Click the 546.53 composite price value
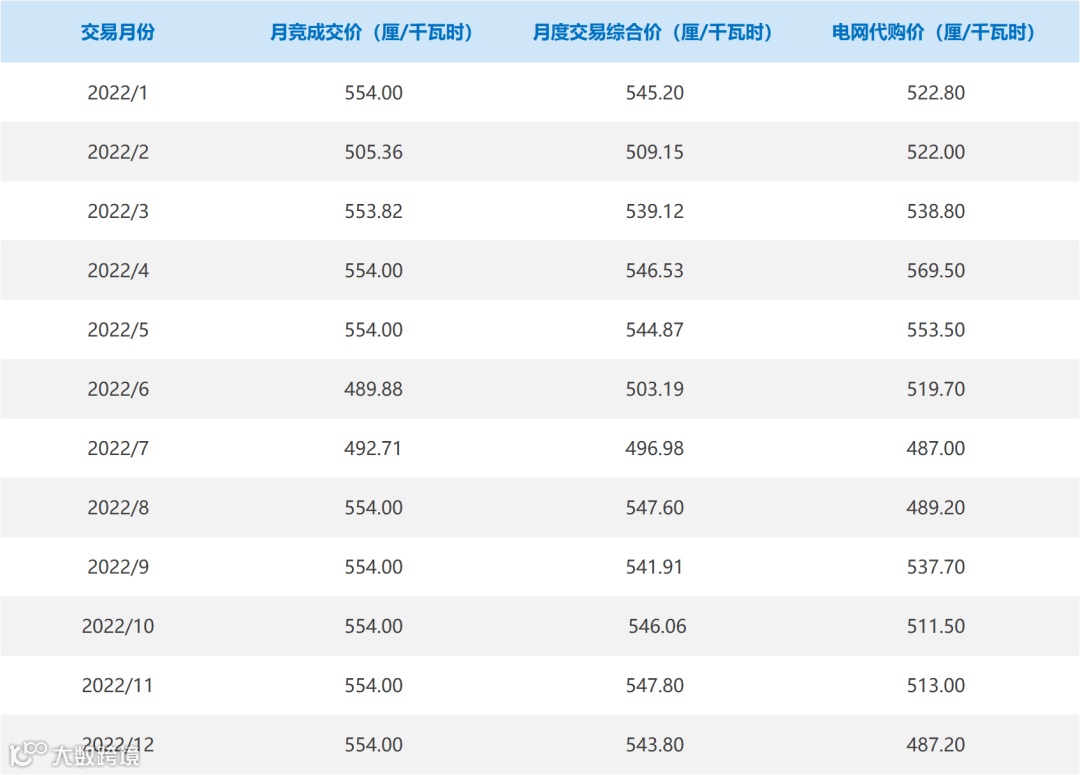 pos(654,270)
